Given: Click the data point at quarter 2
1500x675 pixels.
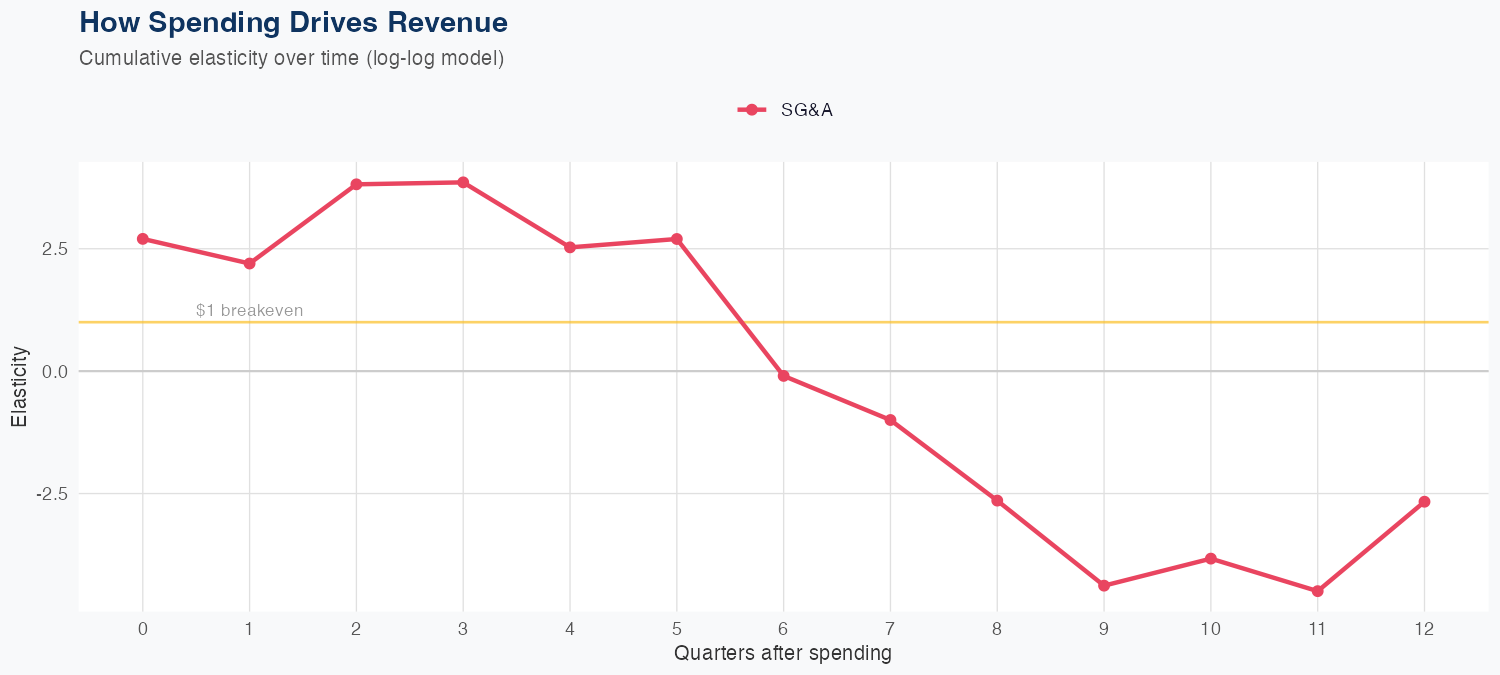Looking at the screenshot, I should (356, 184).
